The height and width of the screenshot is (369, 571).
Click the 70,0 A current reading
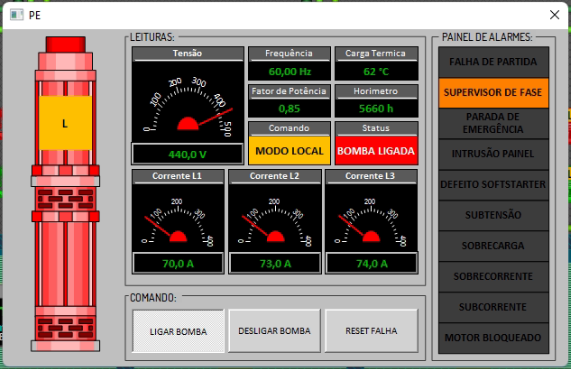pyautogui.click(x=178, y=263)
